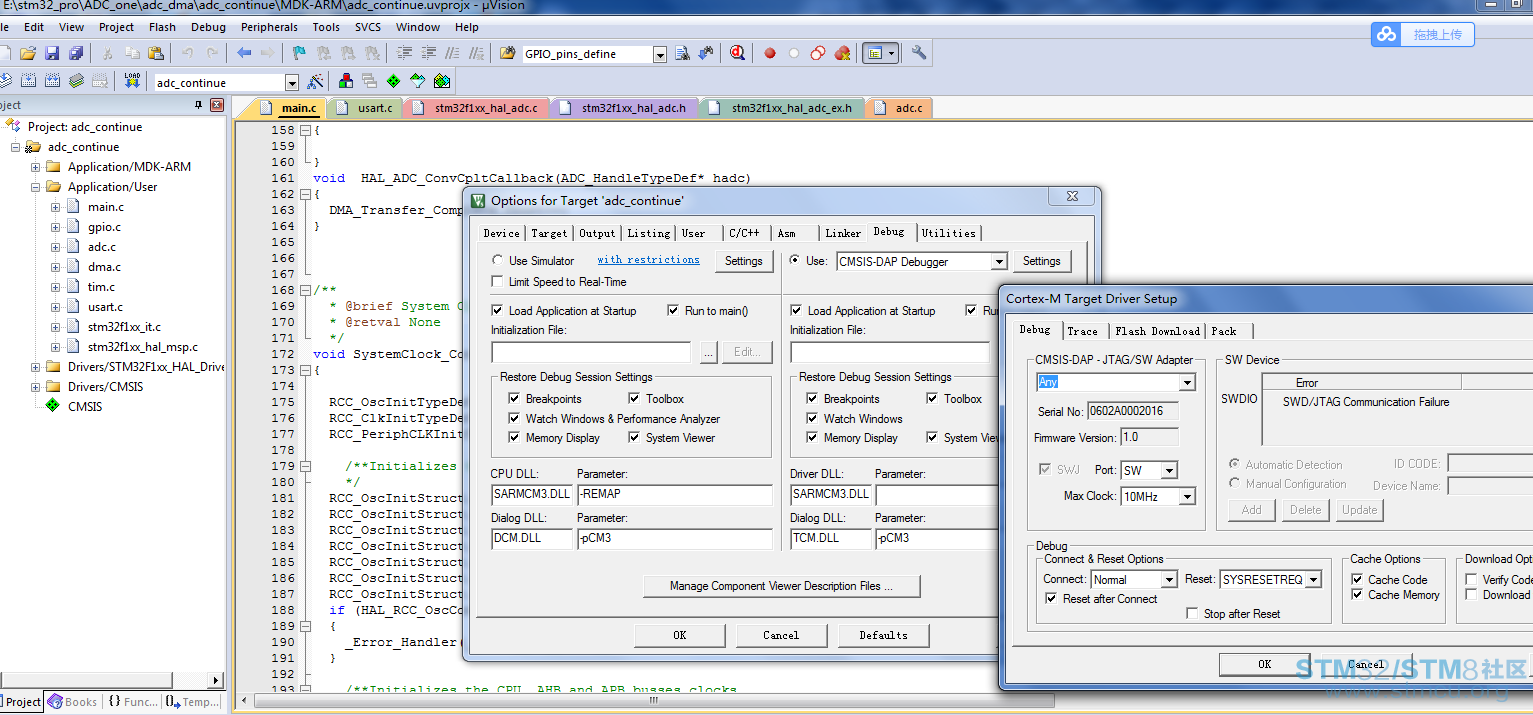
Task: Click the debugger Settings button
Action: tap(1041, 261)
